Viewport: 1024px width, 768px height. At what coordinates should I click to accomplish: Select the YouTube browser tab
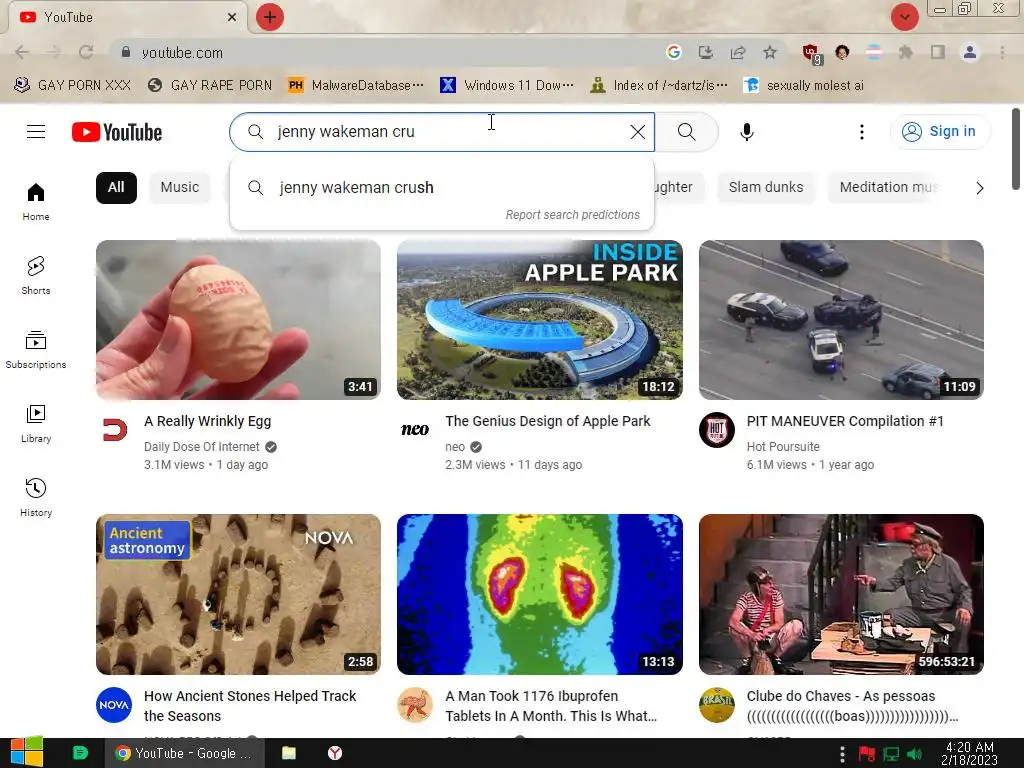pyautogui.click(x=127, y=17)
